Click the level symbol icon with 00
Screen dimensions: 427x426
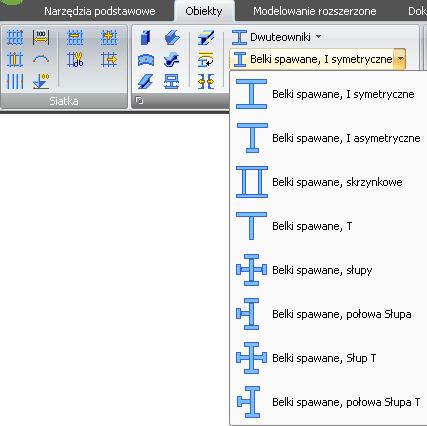pyautogui.click(x=41, y=81)
